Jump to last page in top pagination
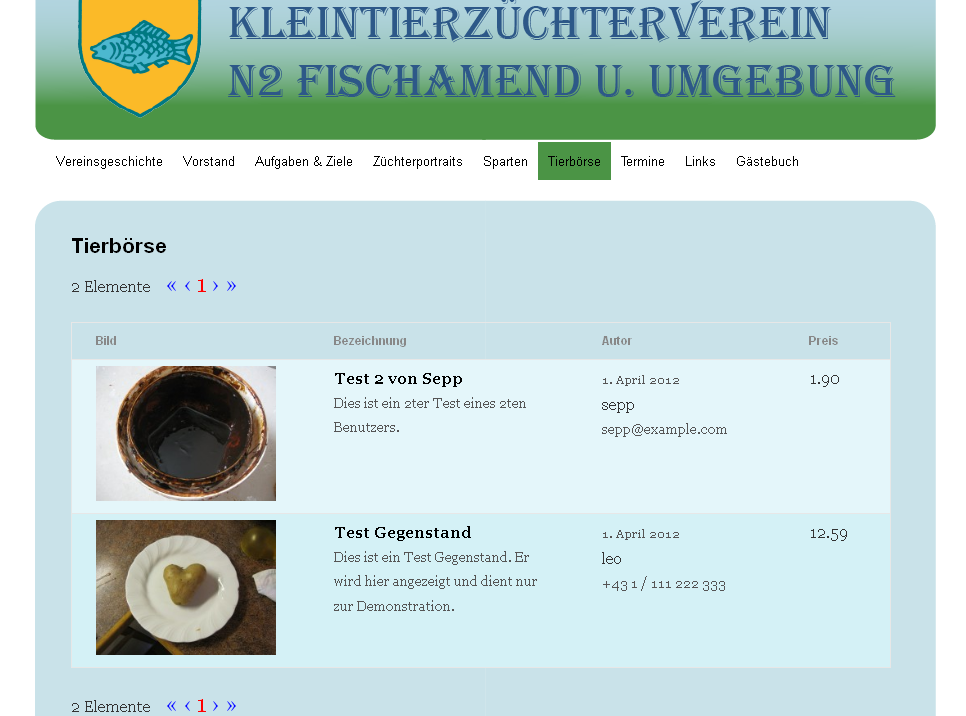The height and width of the screenshot is (716, 966). click(x=231, y=286)
